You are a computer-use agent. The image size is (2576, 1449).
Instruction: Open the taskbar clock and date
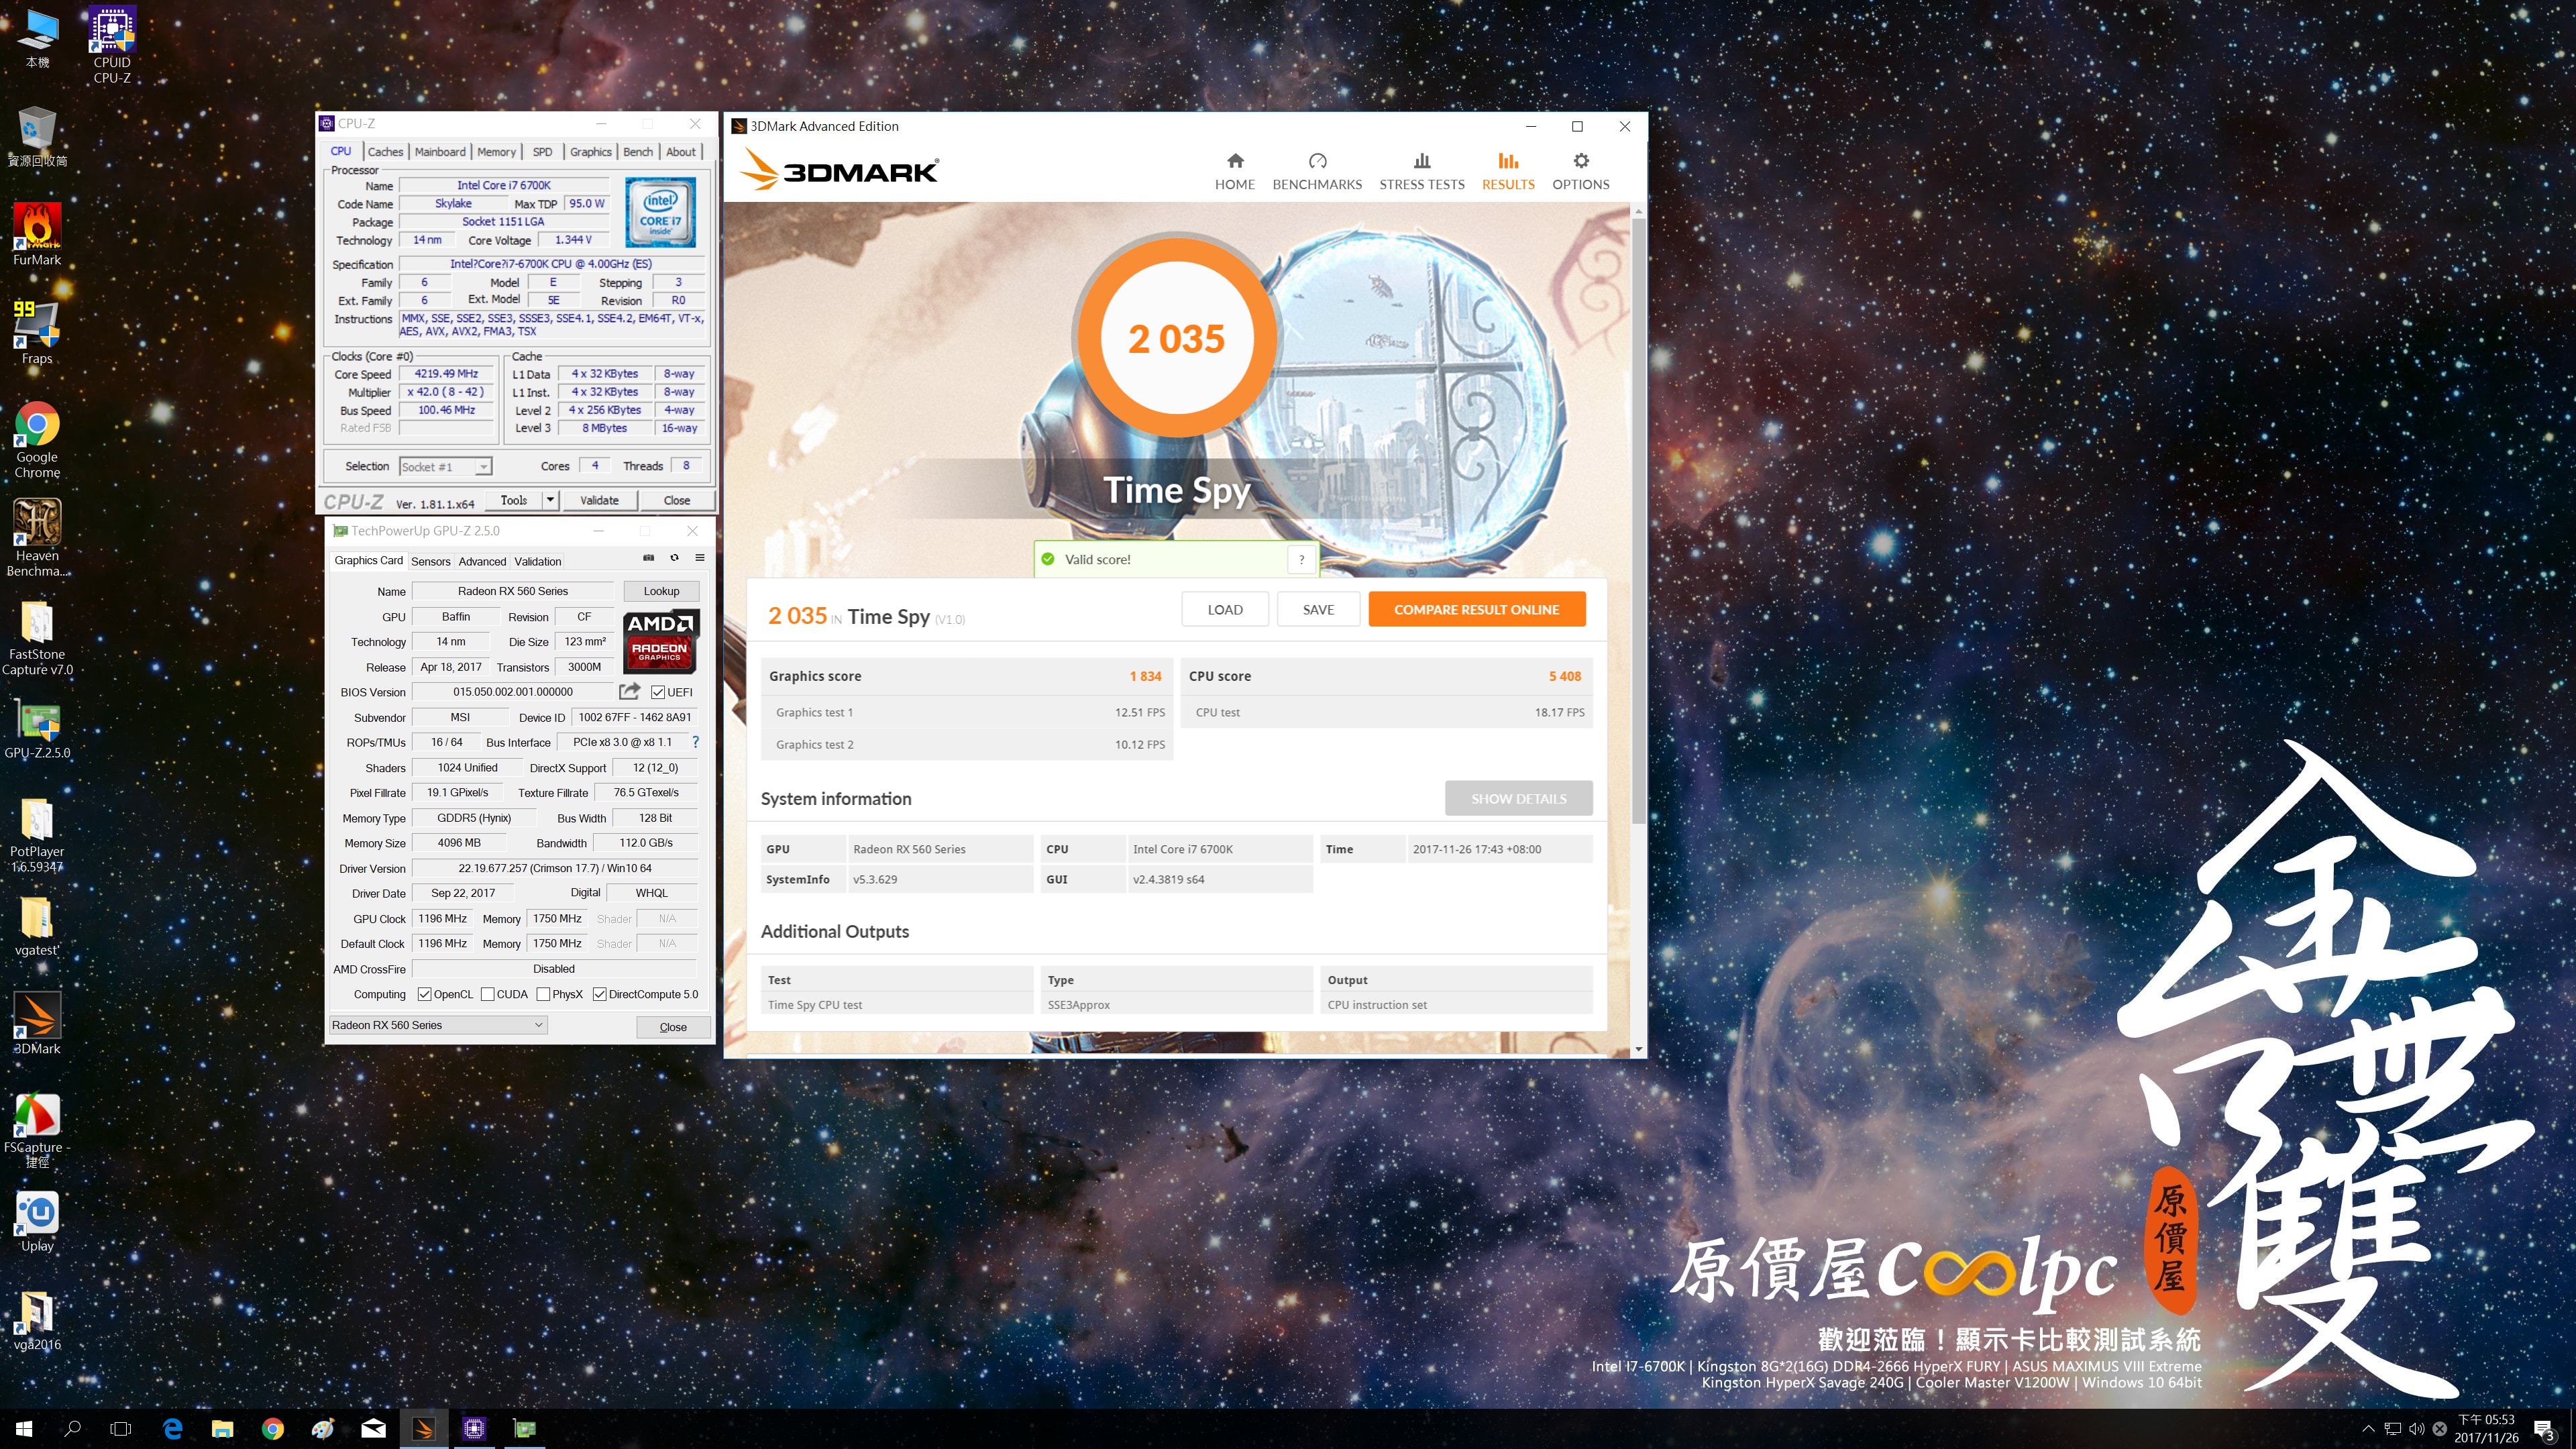[2485, 1428]
